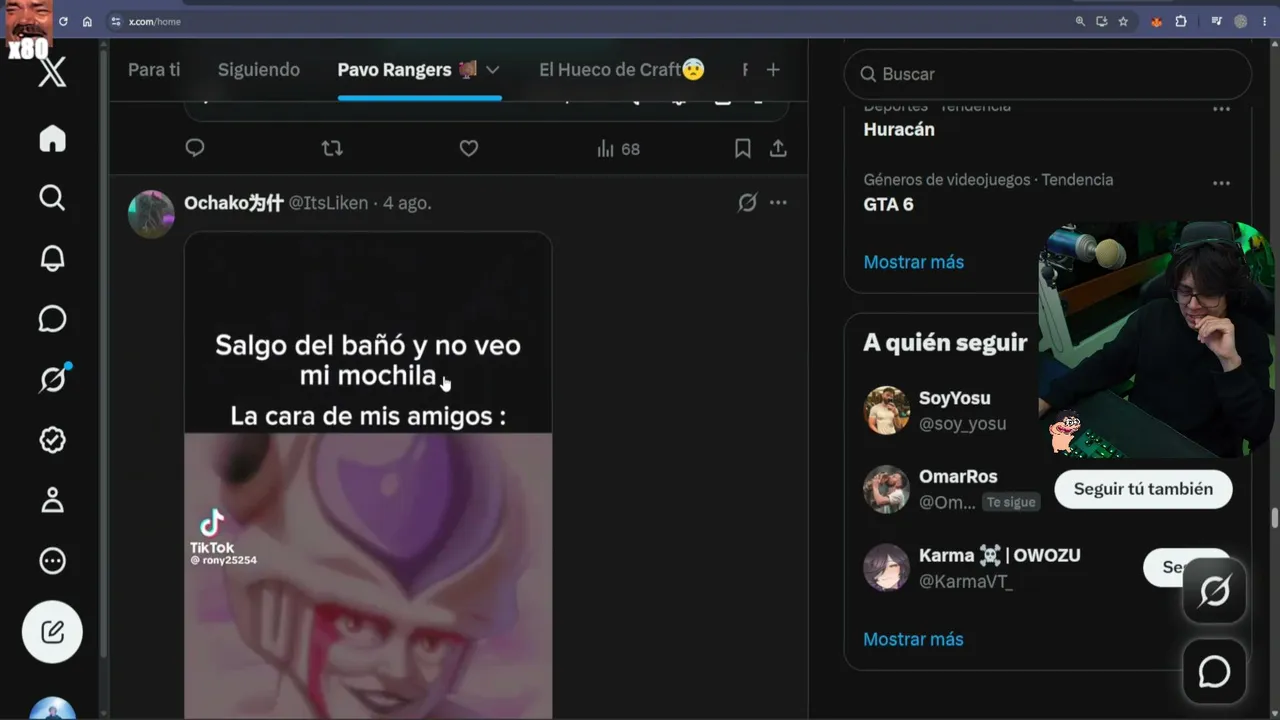Open Profile person icon in sidebar
Screen dimensions: 1280x720
(52, 500)
